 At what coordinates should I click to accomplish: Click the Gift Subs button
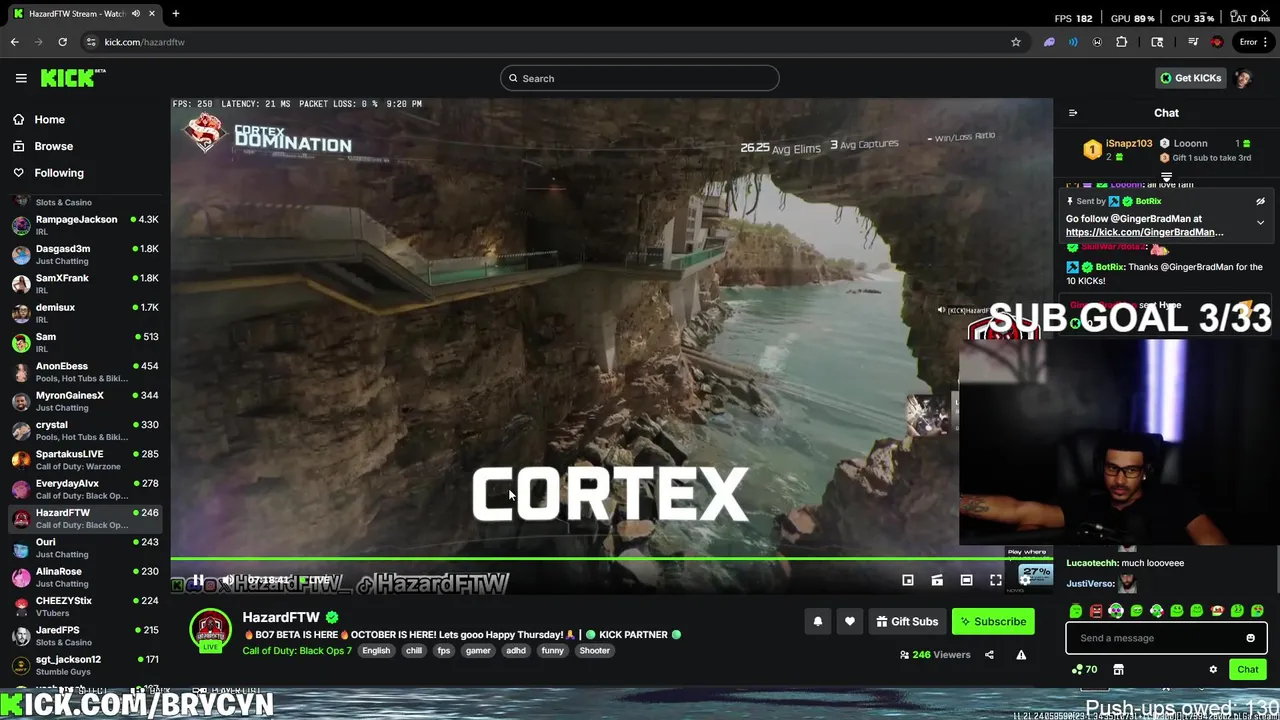907,622
